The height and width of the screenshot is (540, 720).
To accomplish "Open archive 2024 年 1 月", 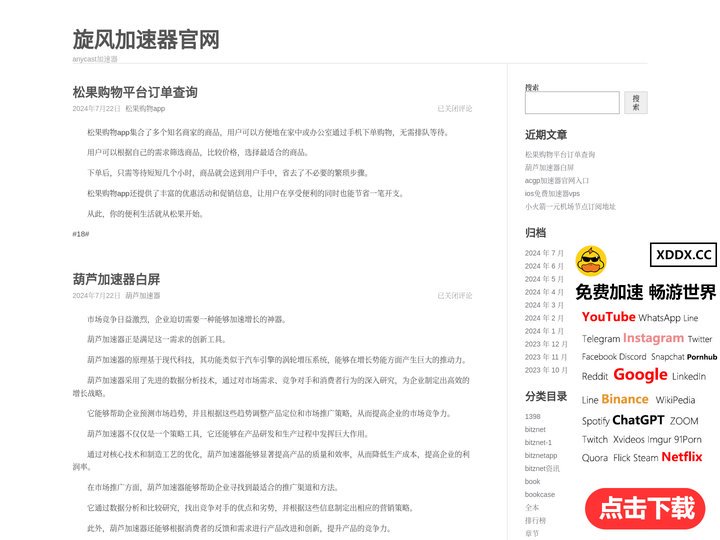I will [544, 331].
